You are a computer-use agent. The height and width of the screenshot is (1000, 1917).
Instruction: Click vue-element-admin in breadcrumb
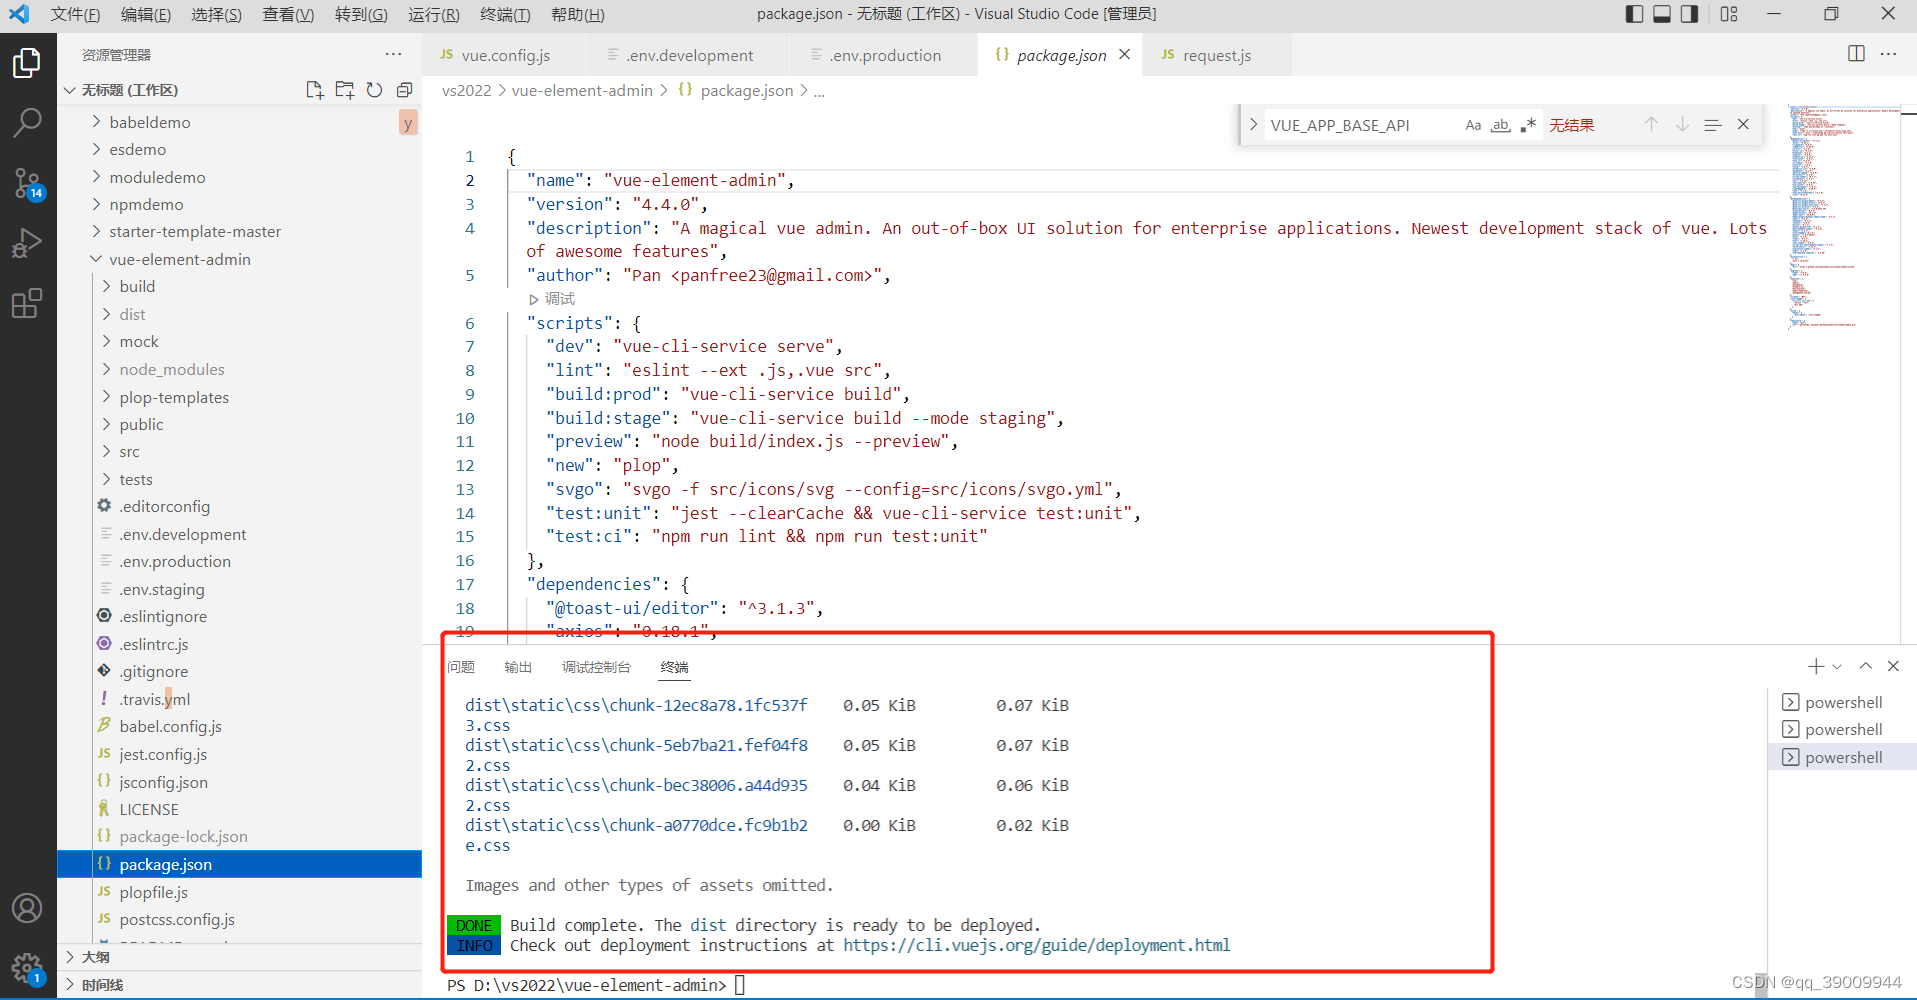pyautogui.click(x=582, y=90)
